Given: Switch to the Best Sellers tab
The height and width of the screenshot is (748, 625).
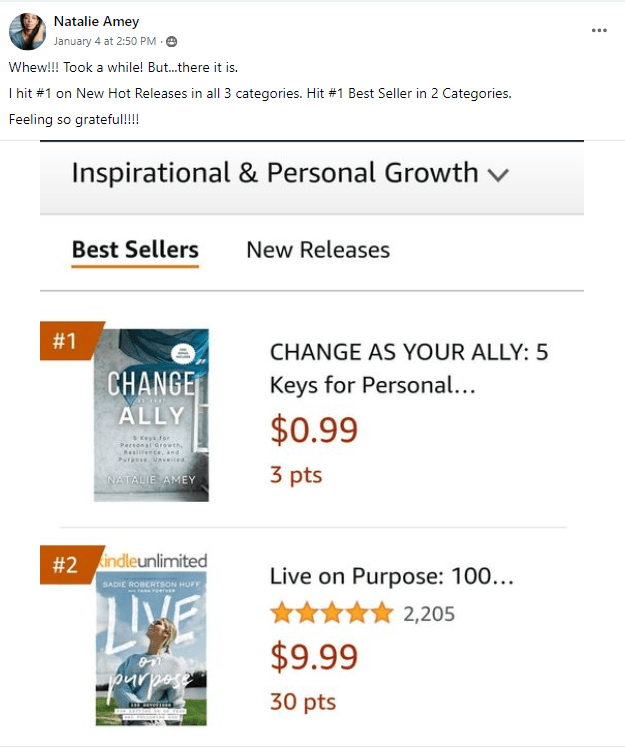Looking at the screenshot, I should pyautogui.click(x=135, y=250).
